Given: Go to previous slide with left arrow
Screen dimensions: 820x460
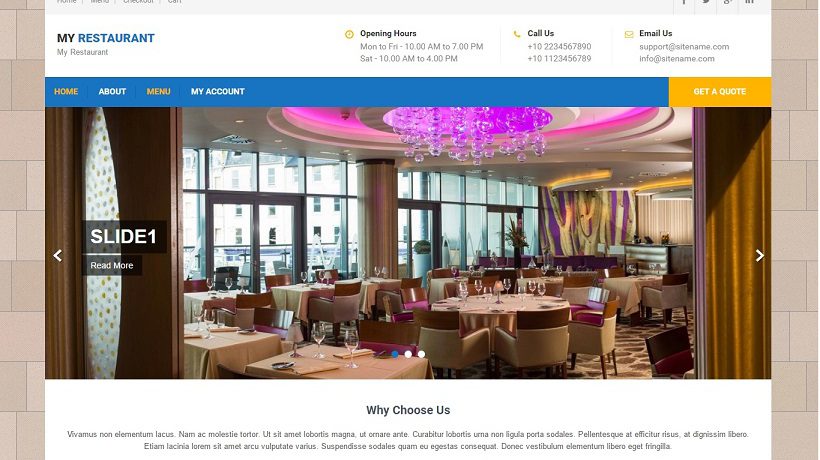Looking at the screenshot, I should click(x=58, y=255).
